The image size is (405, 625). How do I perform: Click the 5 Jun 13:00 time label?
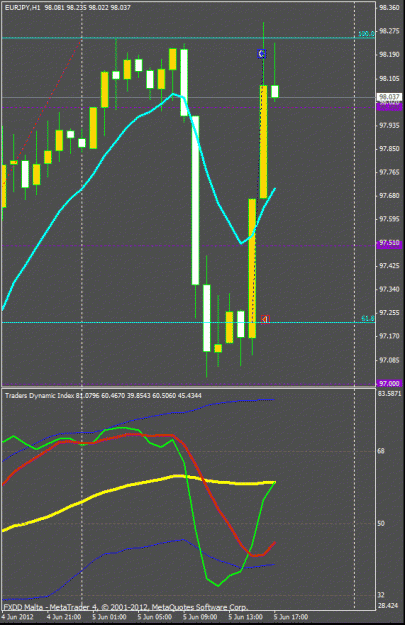(246, 617)
